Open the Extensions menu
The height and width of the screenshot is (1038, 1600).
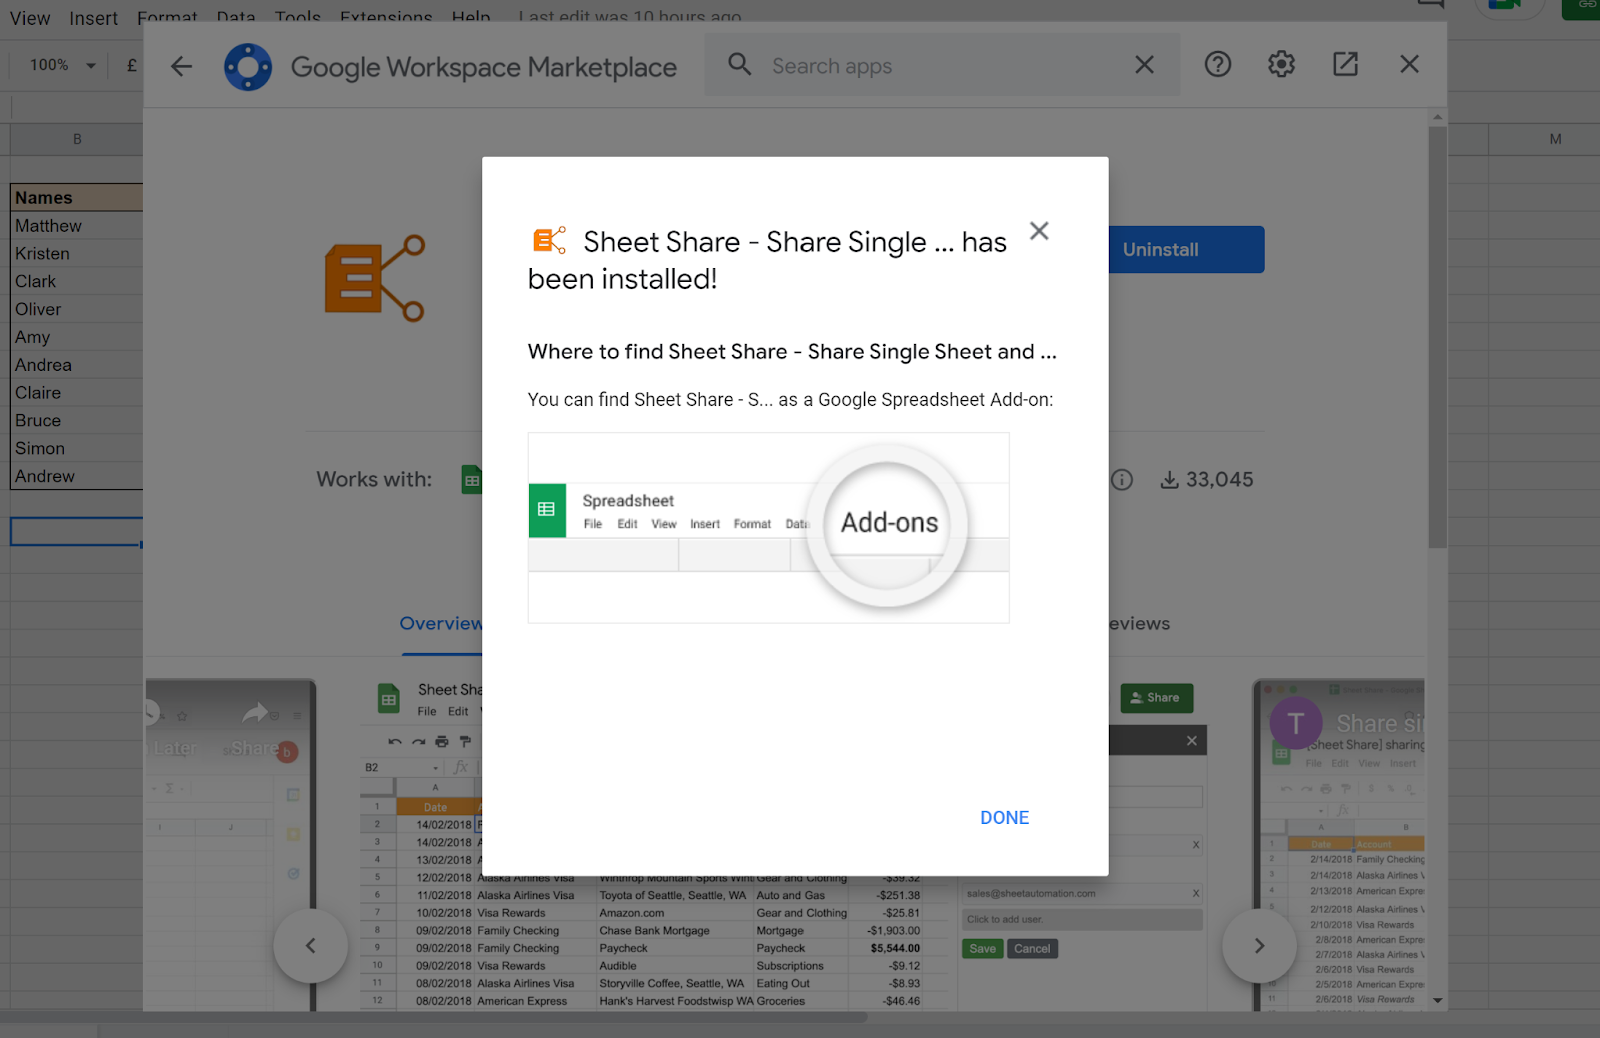click(x=386, y=18)
